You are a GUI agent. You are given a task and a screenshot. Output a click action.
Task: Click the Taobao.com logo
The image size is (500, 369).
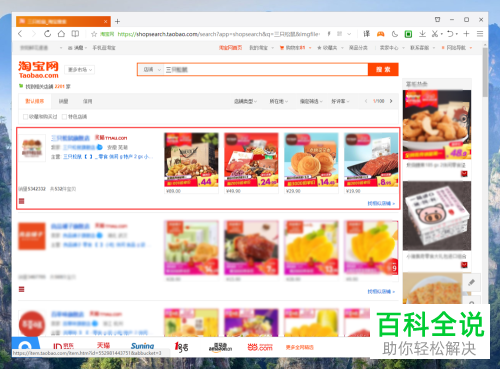(38, 69)
